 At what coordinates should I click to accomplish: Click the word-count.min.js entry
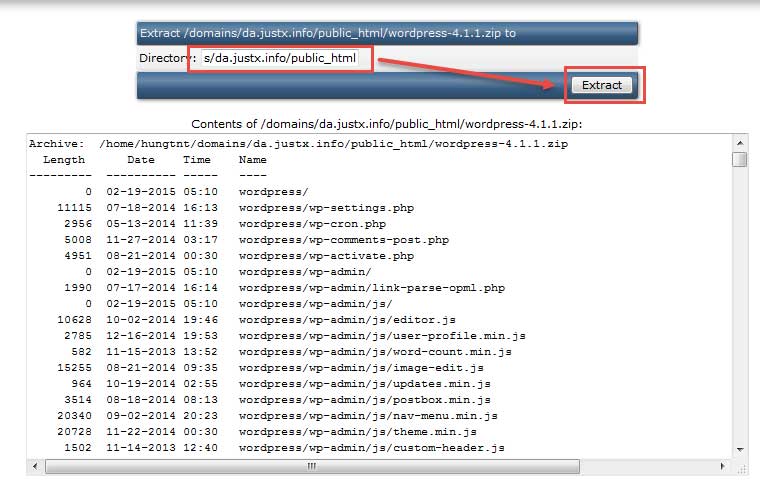(375, 352)
